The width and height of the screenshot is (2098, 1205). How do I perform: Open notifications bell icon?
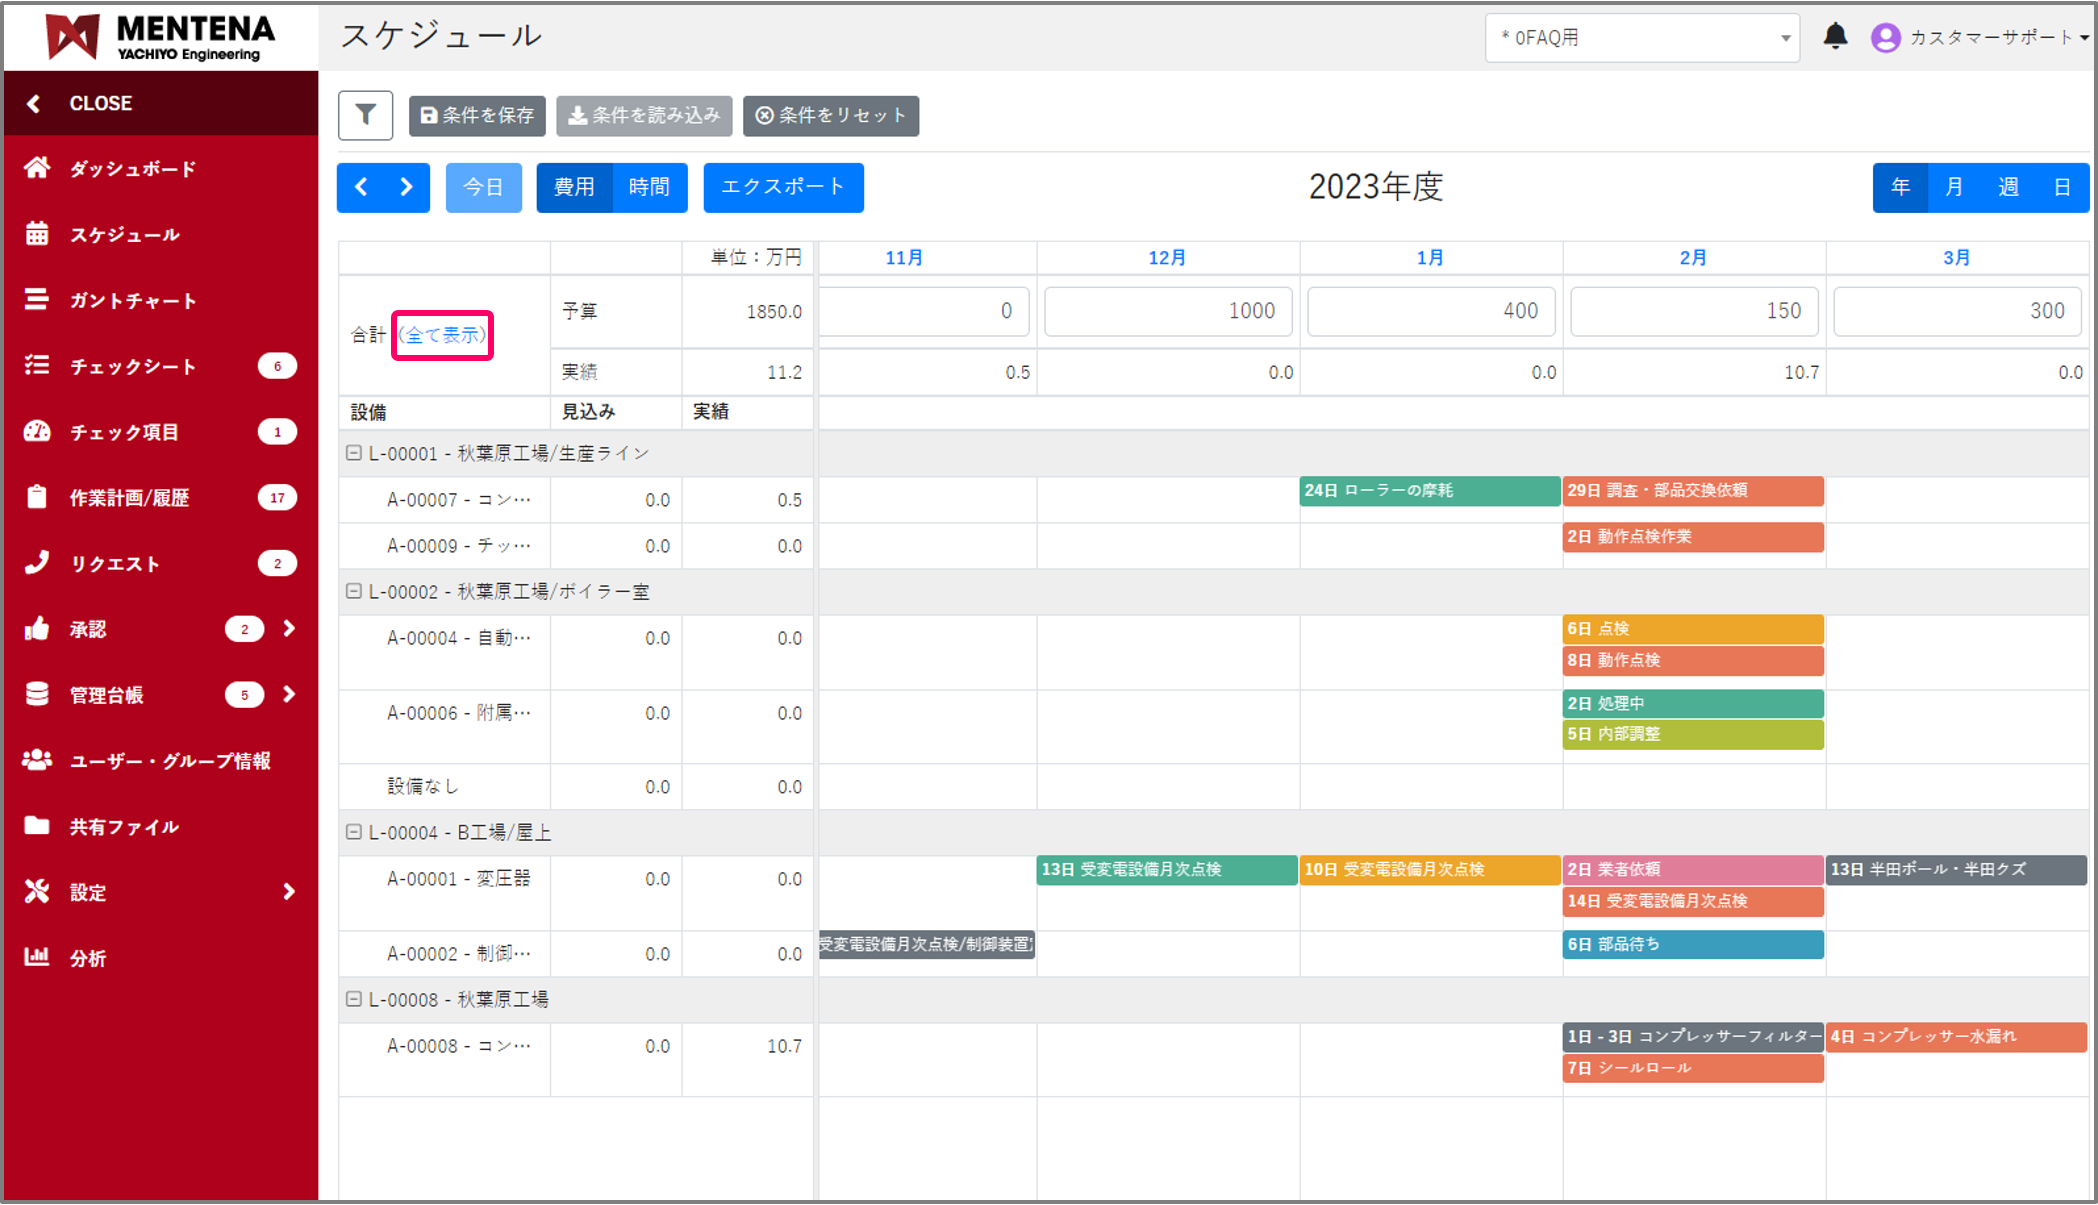click(x=1835, y=37)
